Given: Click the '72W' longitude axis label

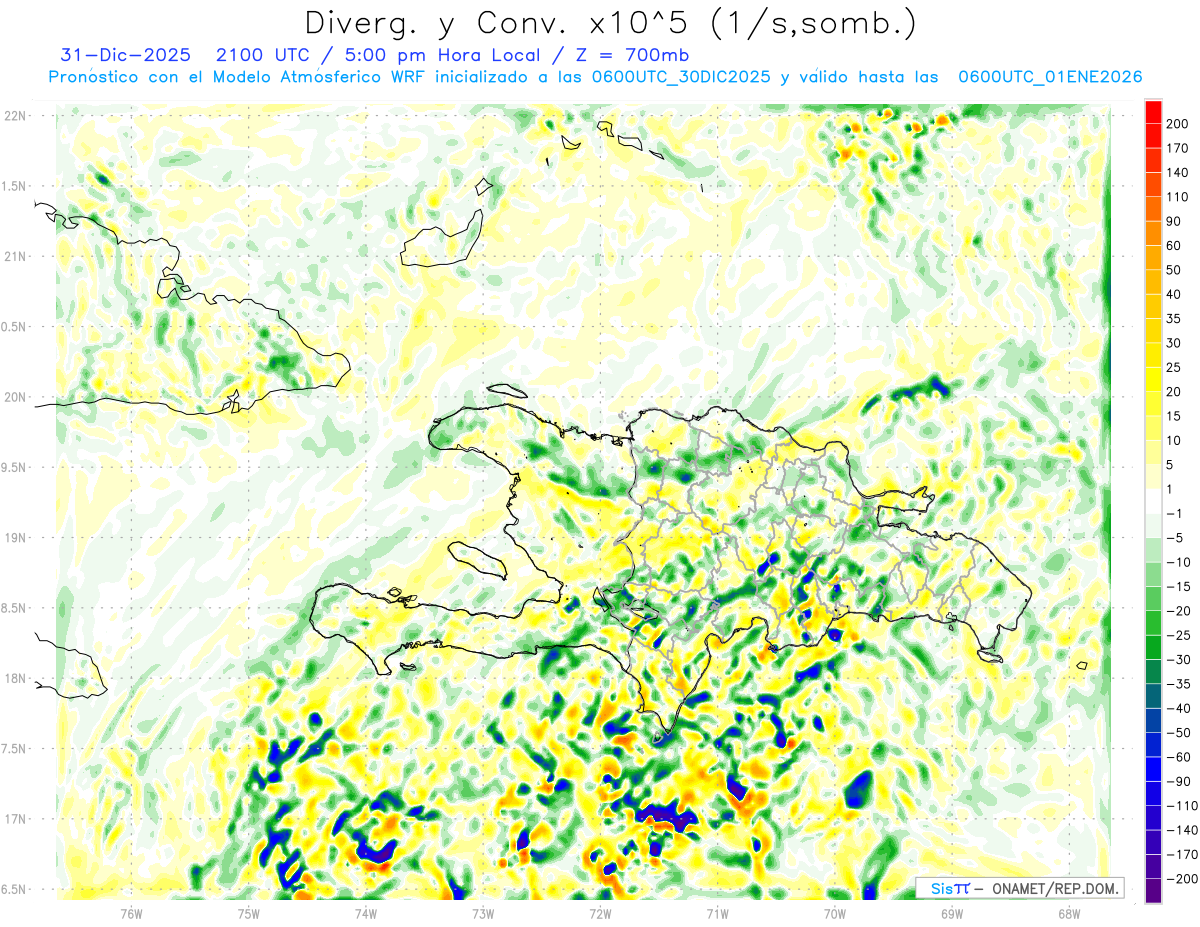Looking at the screenshot, I should [x=600, y=913].
